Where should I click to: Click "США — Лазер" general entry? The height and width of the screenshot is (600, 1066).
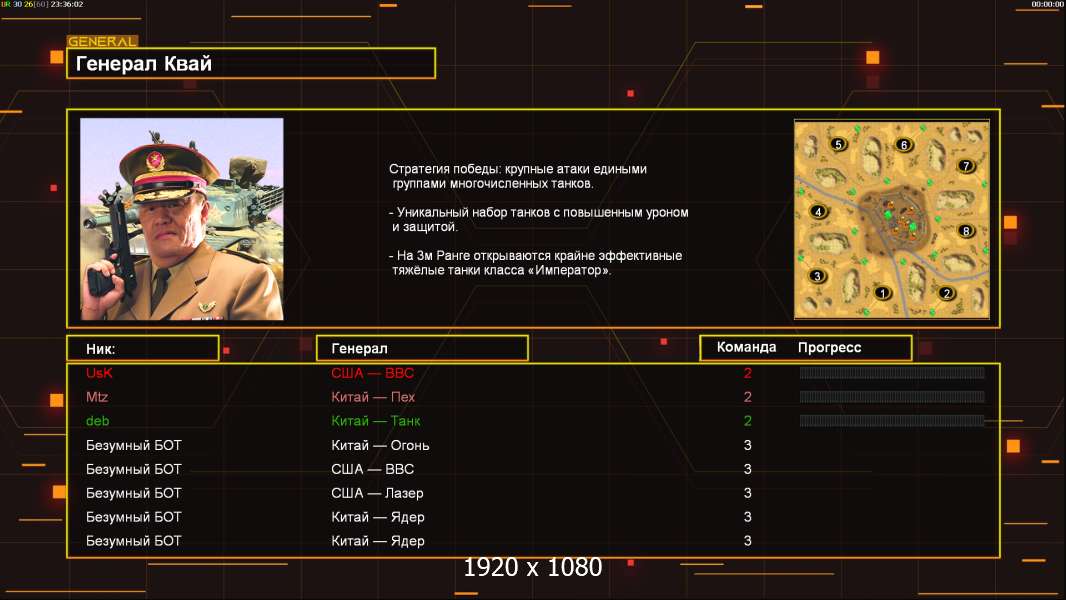pos(377,493)
